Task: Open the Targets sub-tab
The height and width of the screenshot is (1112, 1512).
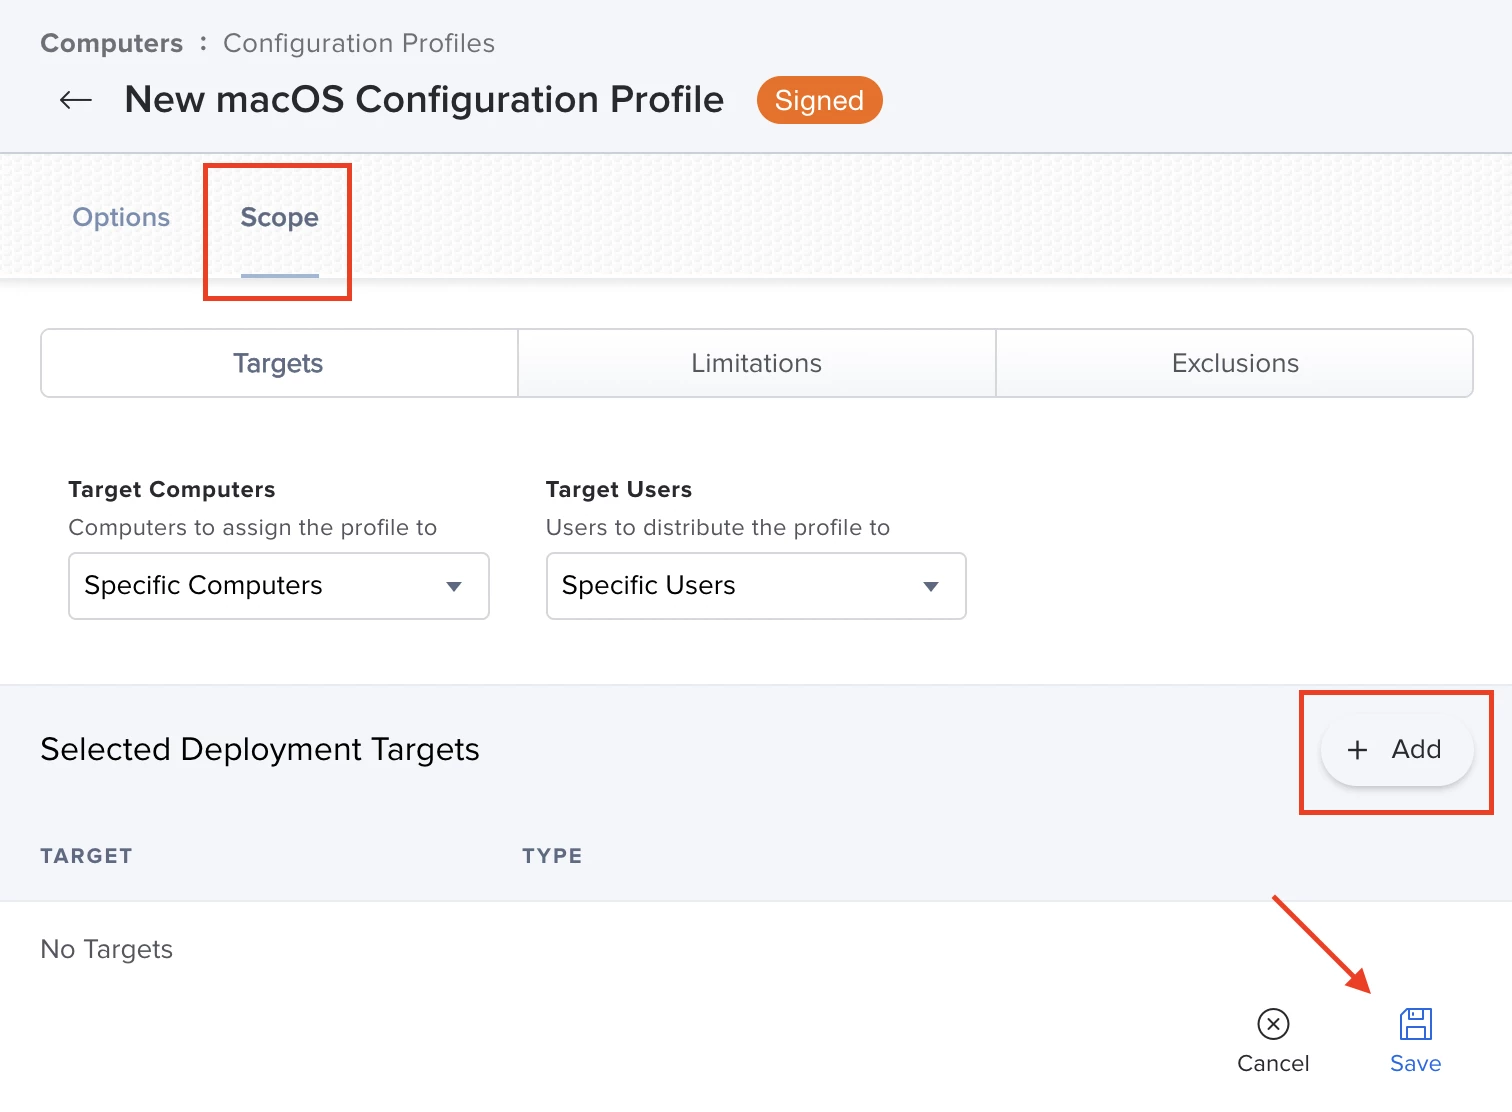Action: click(279, 363)
